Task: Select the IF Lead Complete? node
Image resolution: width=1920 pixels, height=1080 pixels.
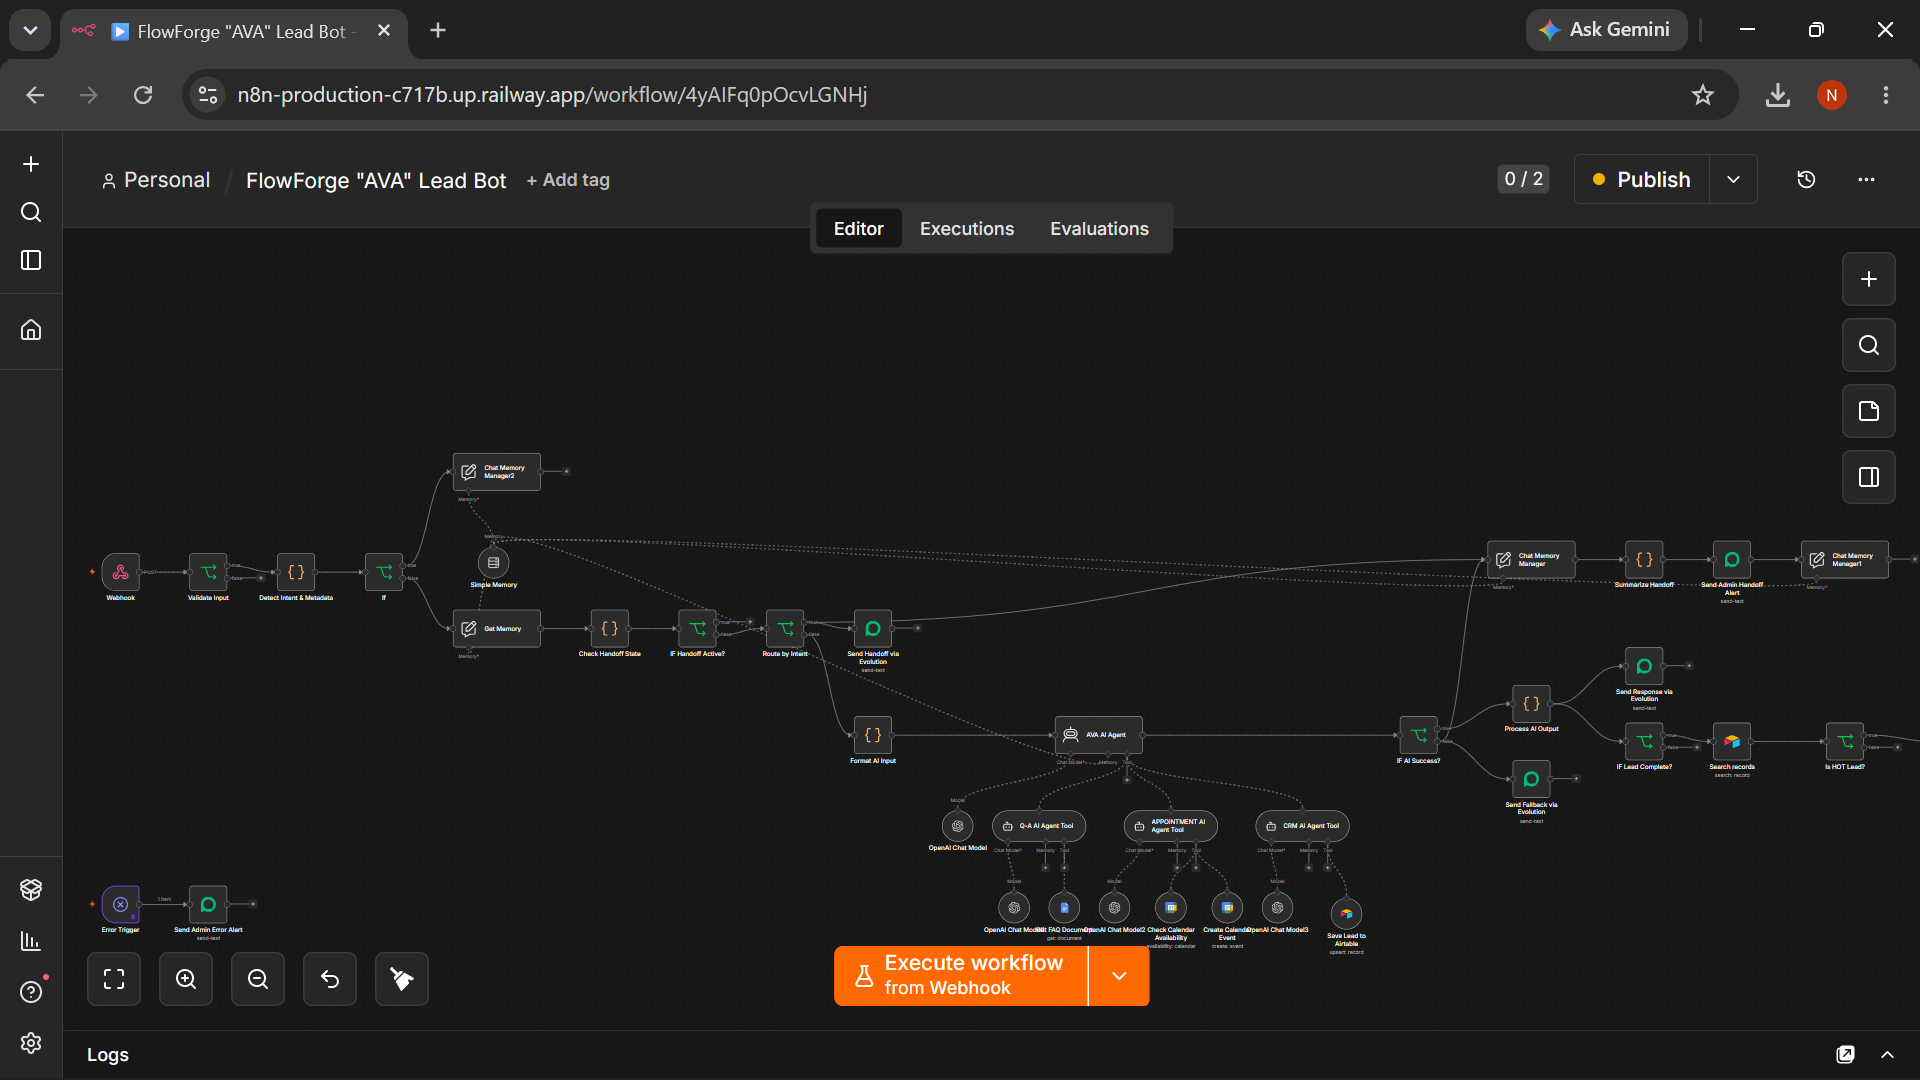Action: (x=1644, y=741)
